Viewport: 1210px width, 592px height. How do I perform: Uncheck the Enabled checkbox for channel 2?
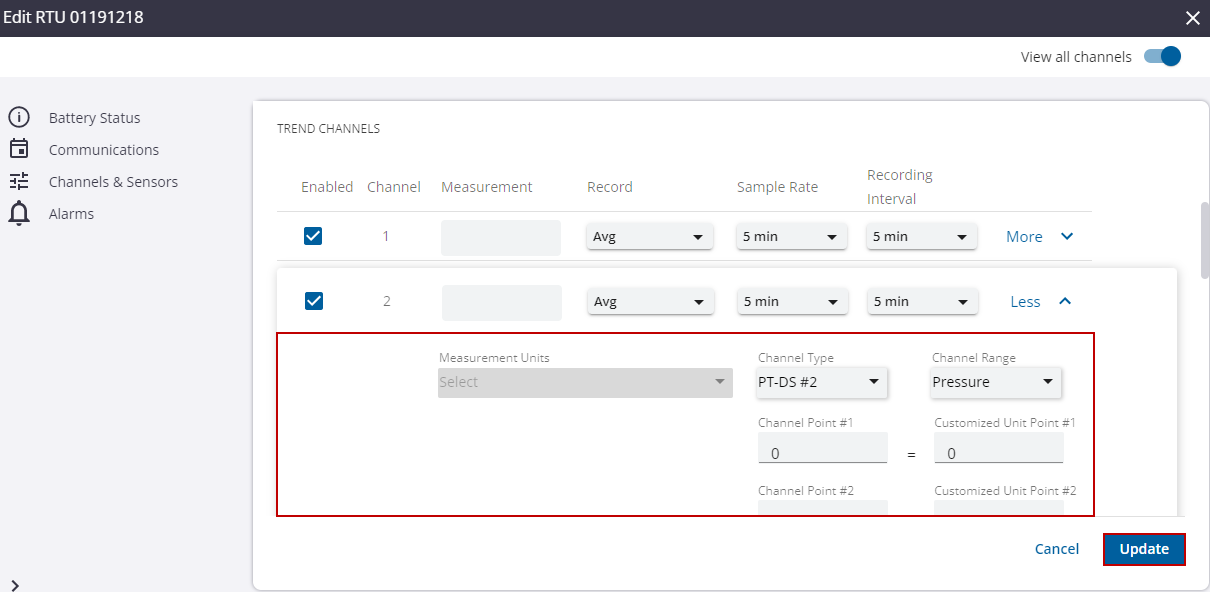314,301
